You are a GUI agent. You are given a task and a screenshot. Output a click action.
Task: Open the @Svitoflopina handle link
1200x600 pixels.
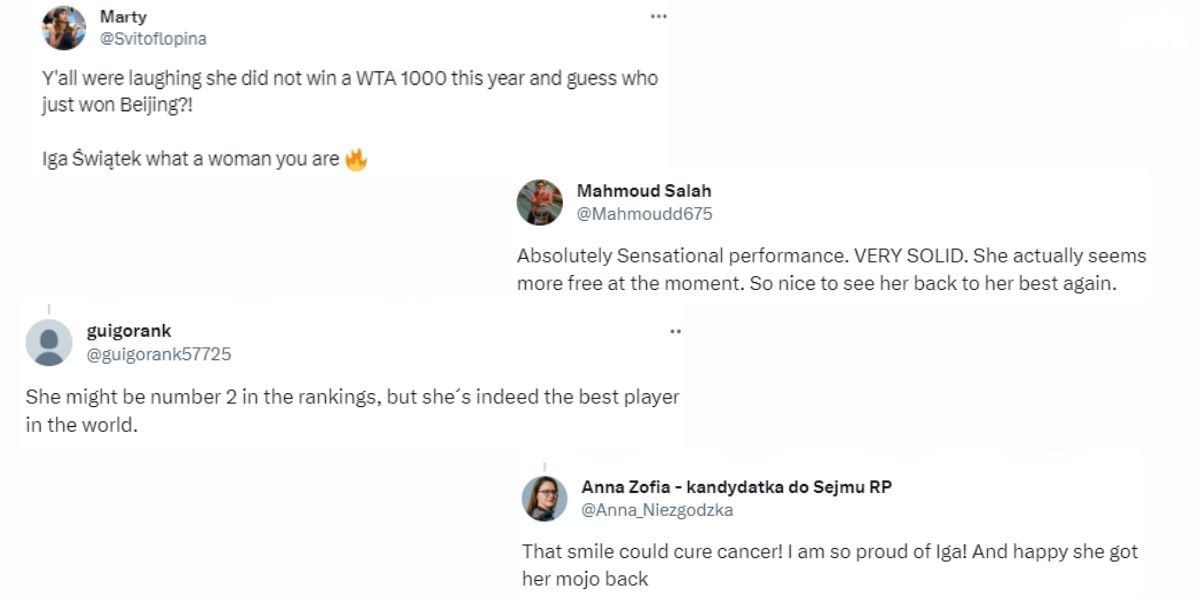[153, 38]
